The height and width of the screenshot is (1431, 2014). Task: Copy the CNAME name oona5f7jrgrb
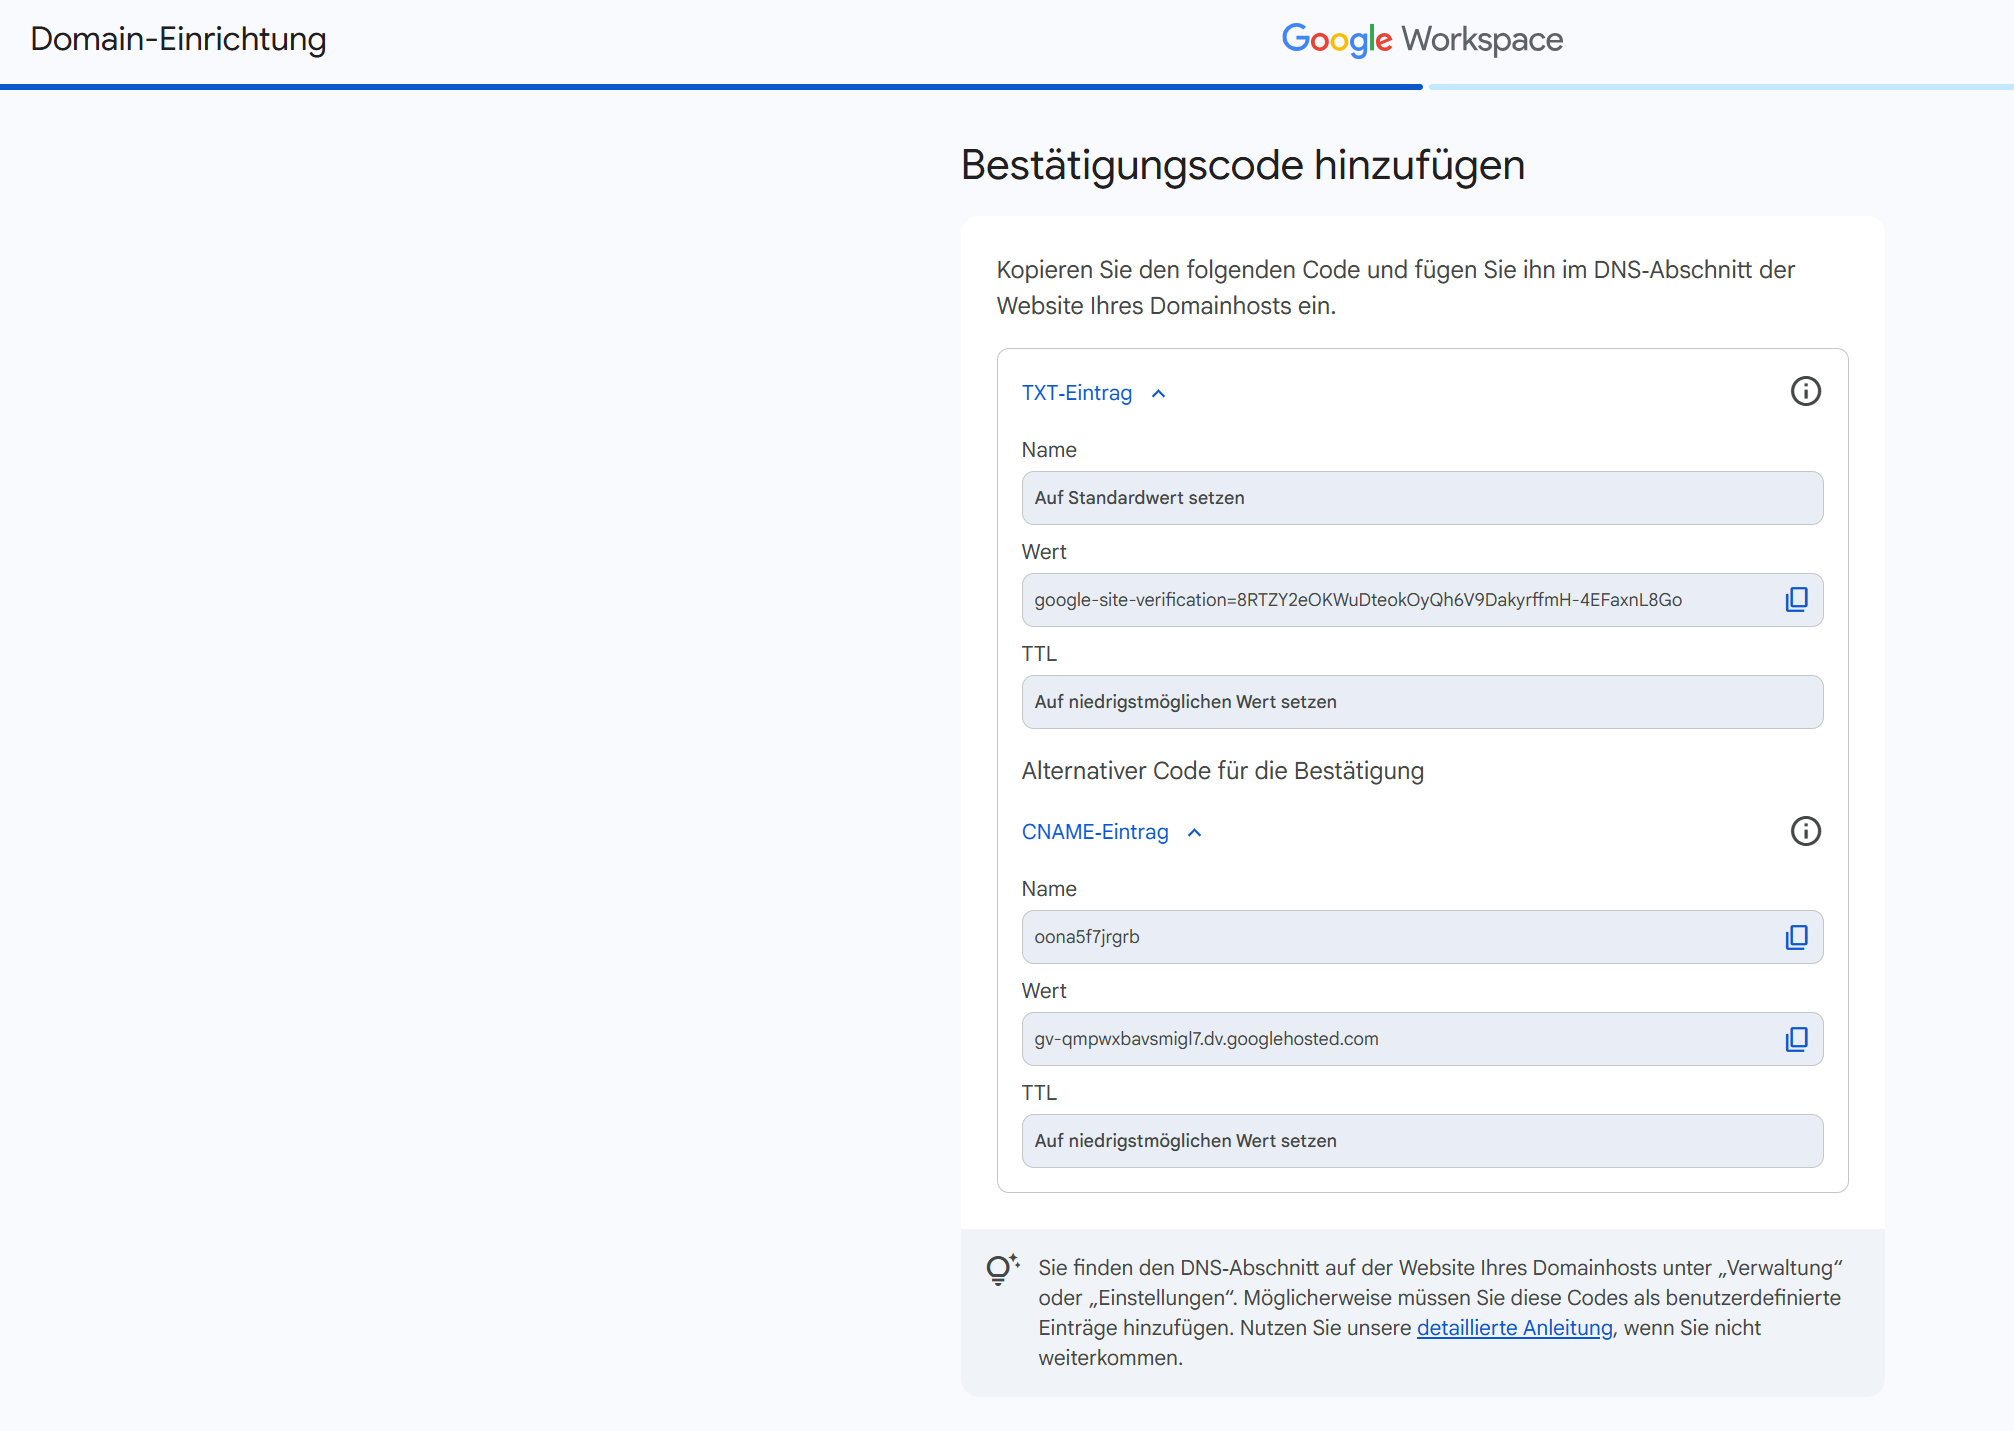point(1796,937)
